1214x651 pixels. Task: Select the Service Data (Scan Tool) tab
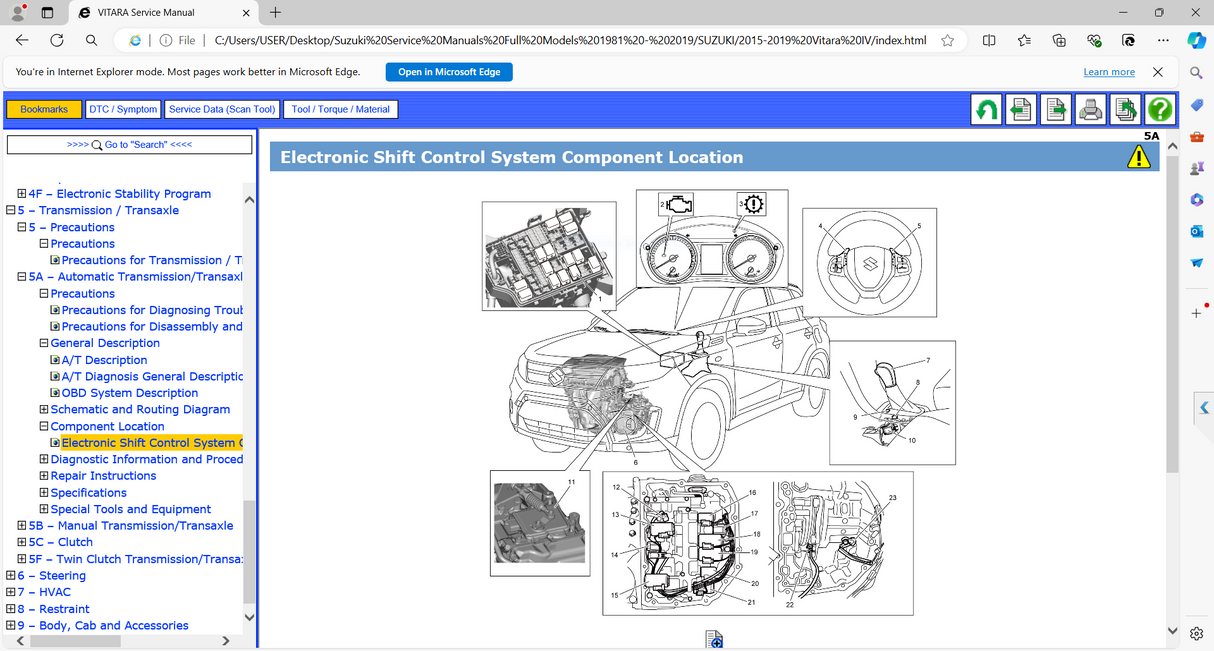[221, 108]
